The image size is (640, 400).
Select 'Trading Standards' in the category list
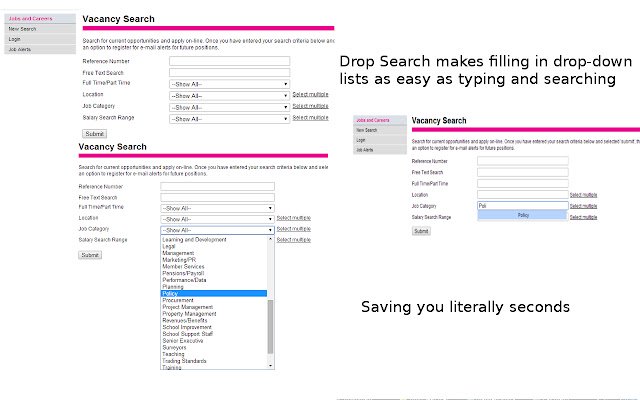click(x=214, y=361)
